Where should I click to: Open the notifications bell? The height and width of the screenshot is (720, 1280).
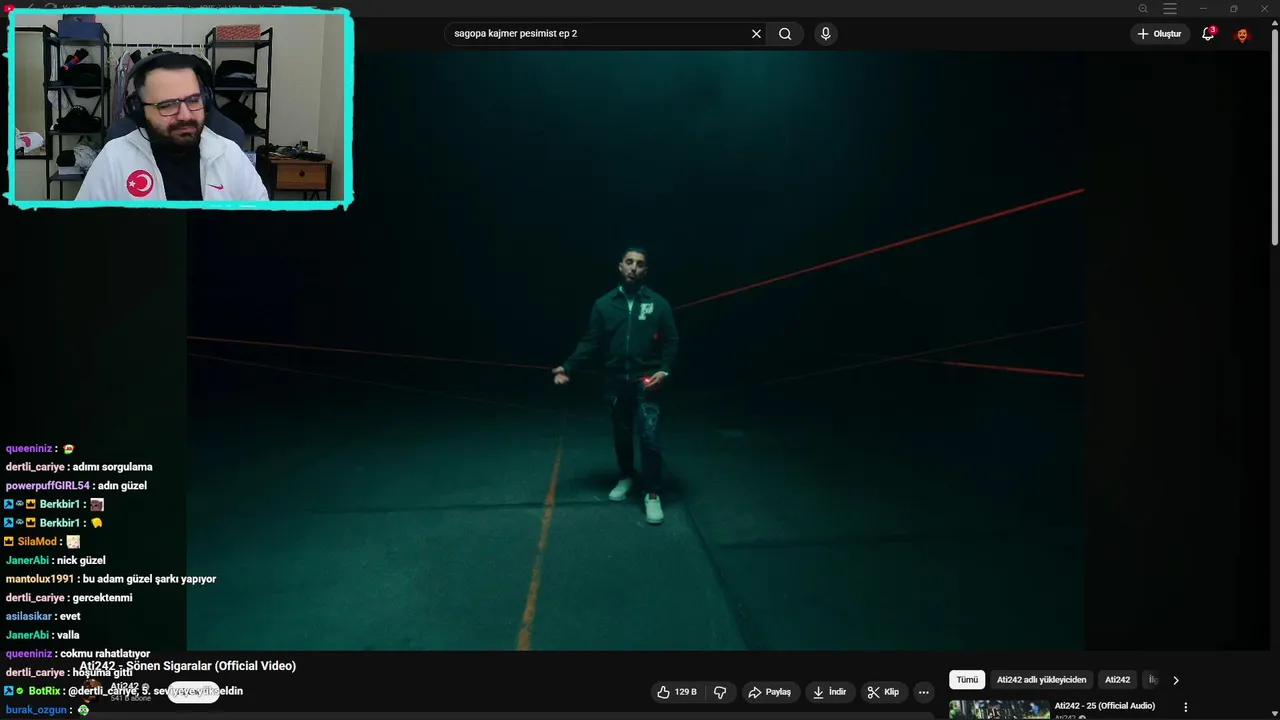click(x=1208, y=34)
